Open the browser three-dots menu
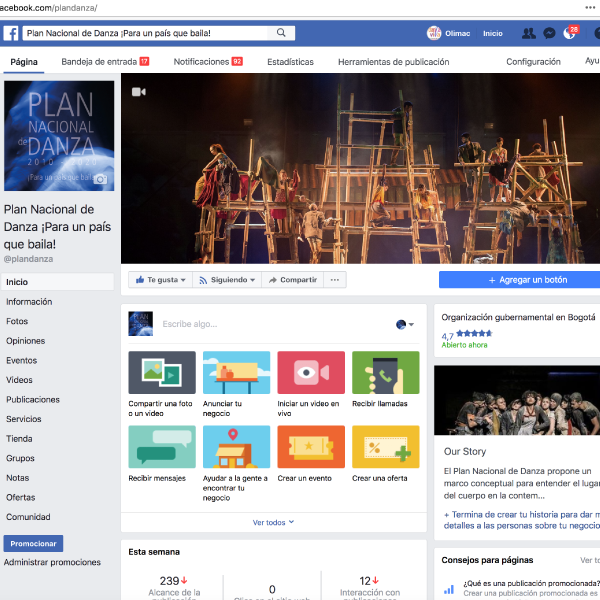This screenshot has width=600, height=600. [x=590, y=8]
